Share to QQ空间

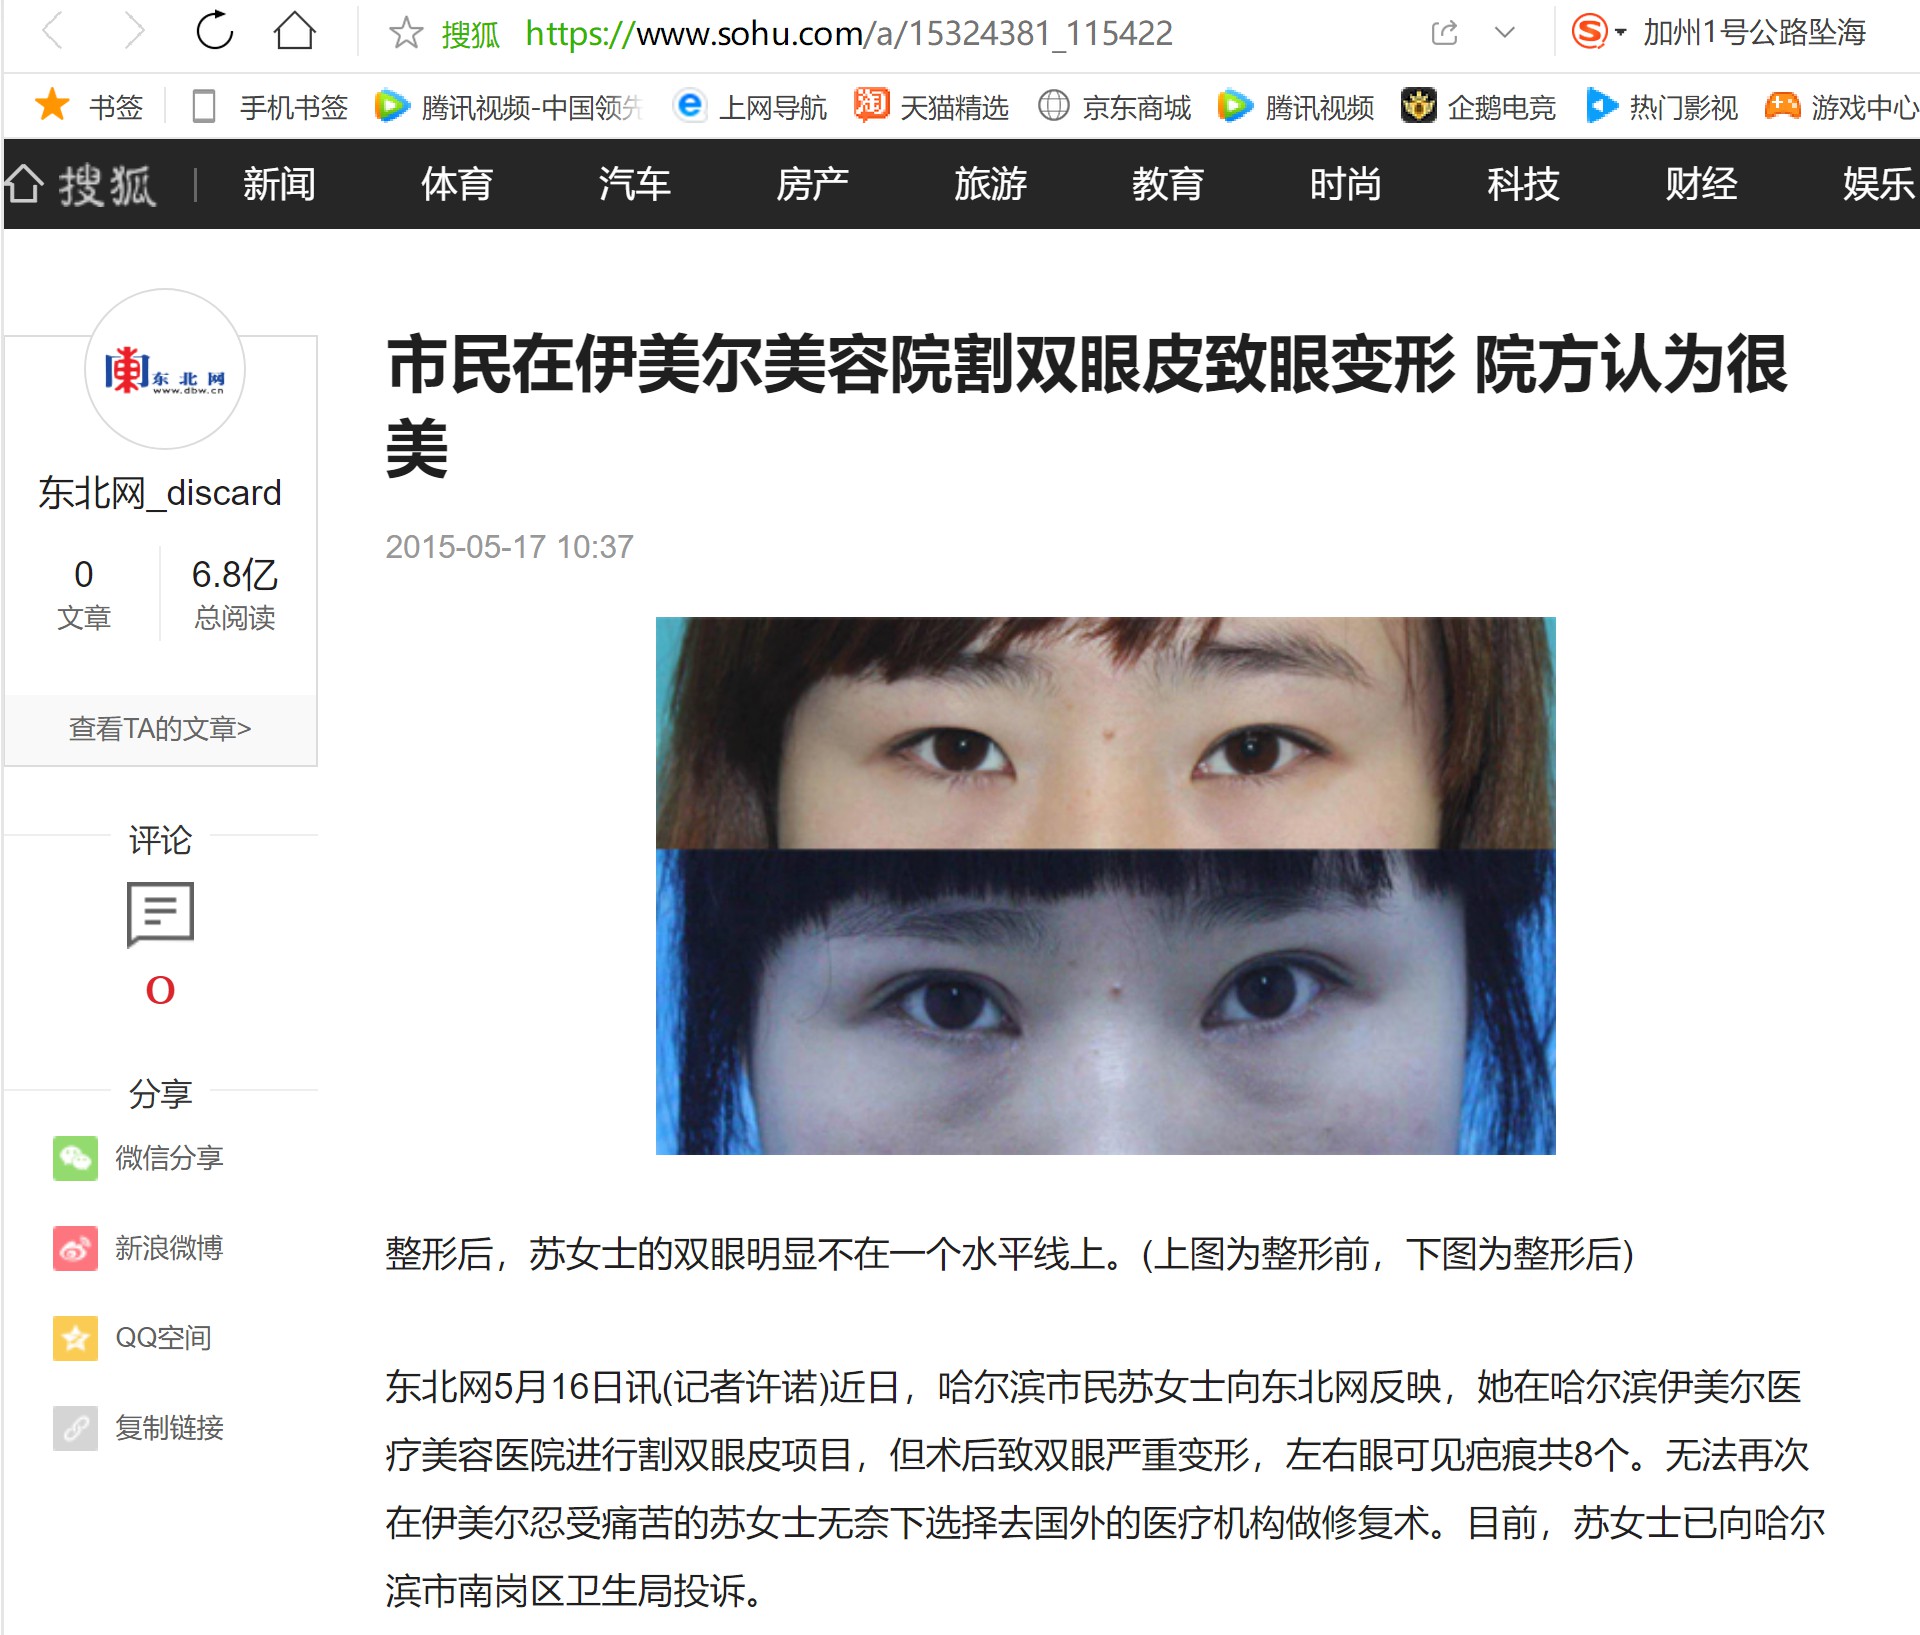[132, 1338]
